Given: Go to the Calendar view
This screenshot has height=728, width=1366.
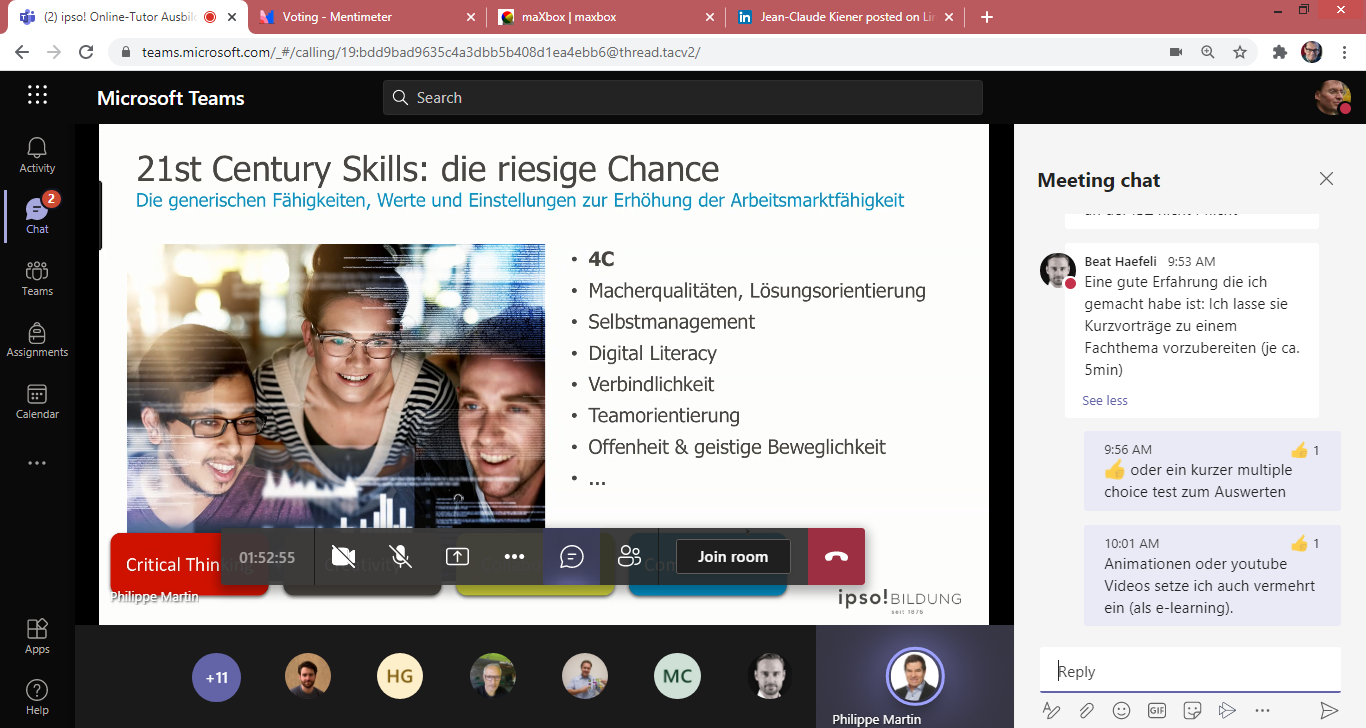Looking at the screenshot, I should click(x=37, y=401).
